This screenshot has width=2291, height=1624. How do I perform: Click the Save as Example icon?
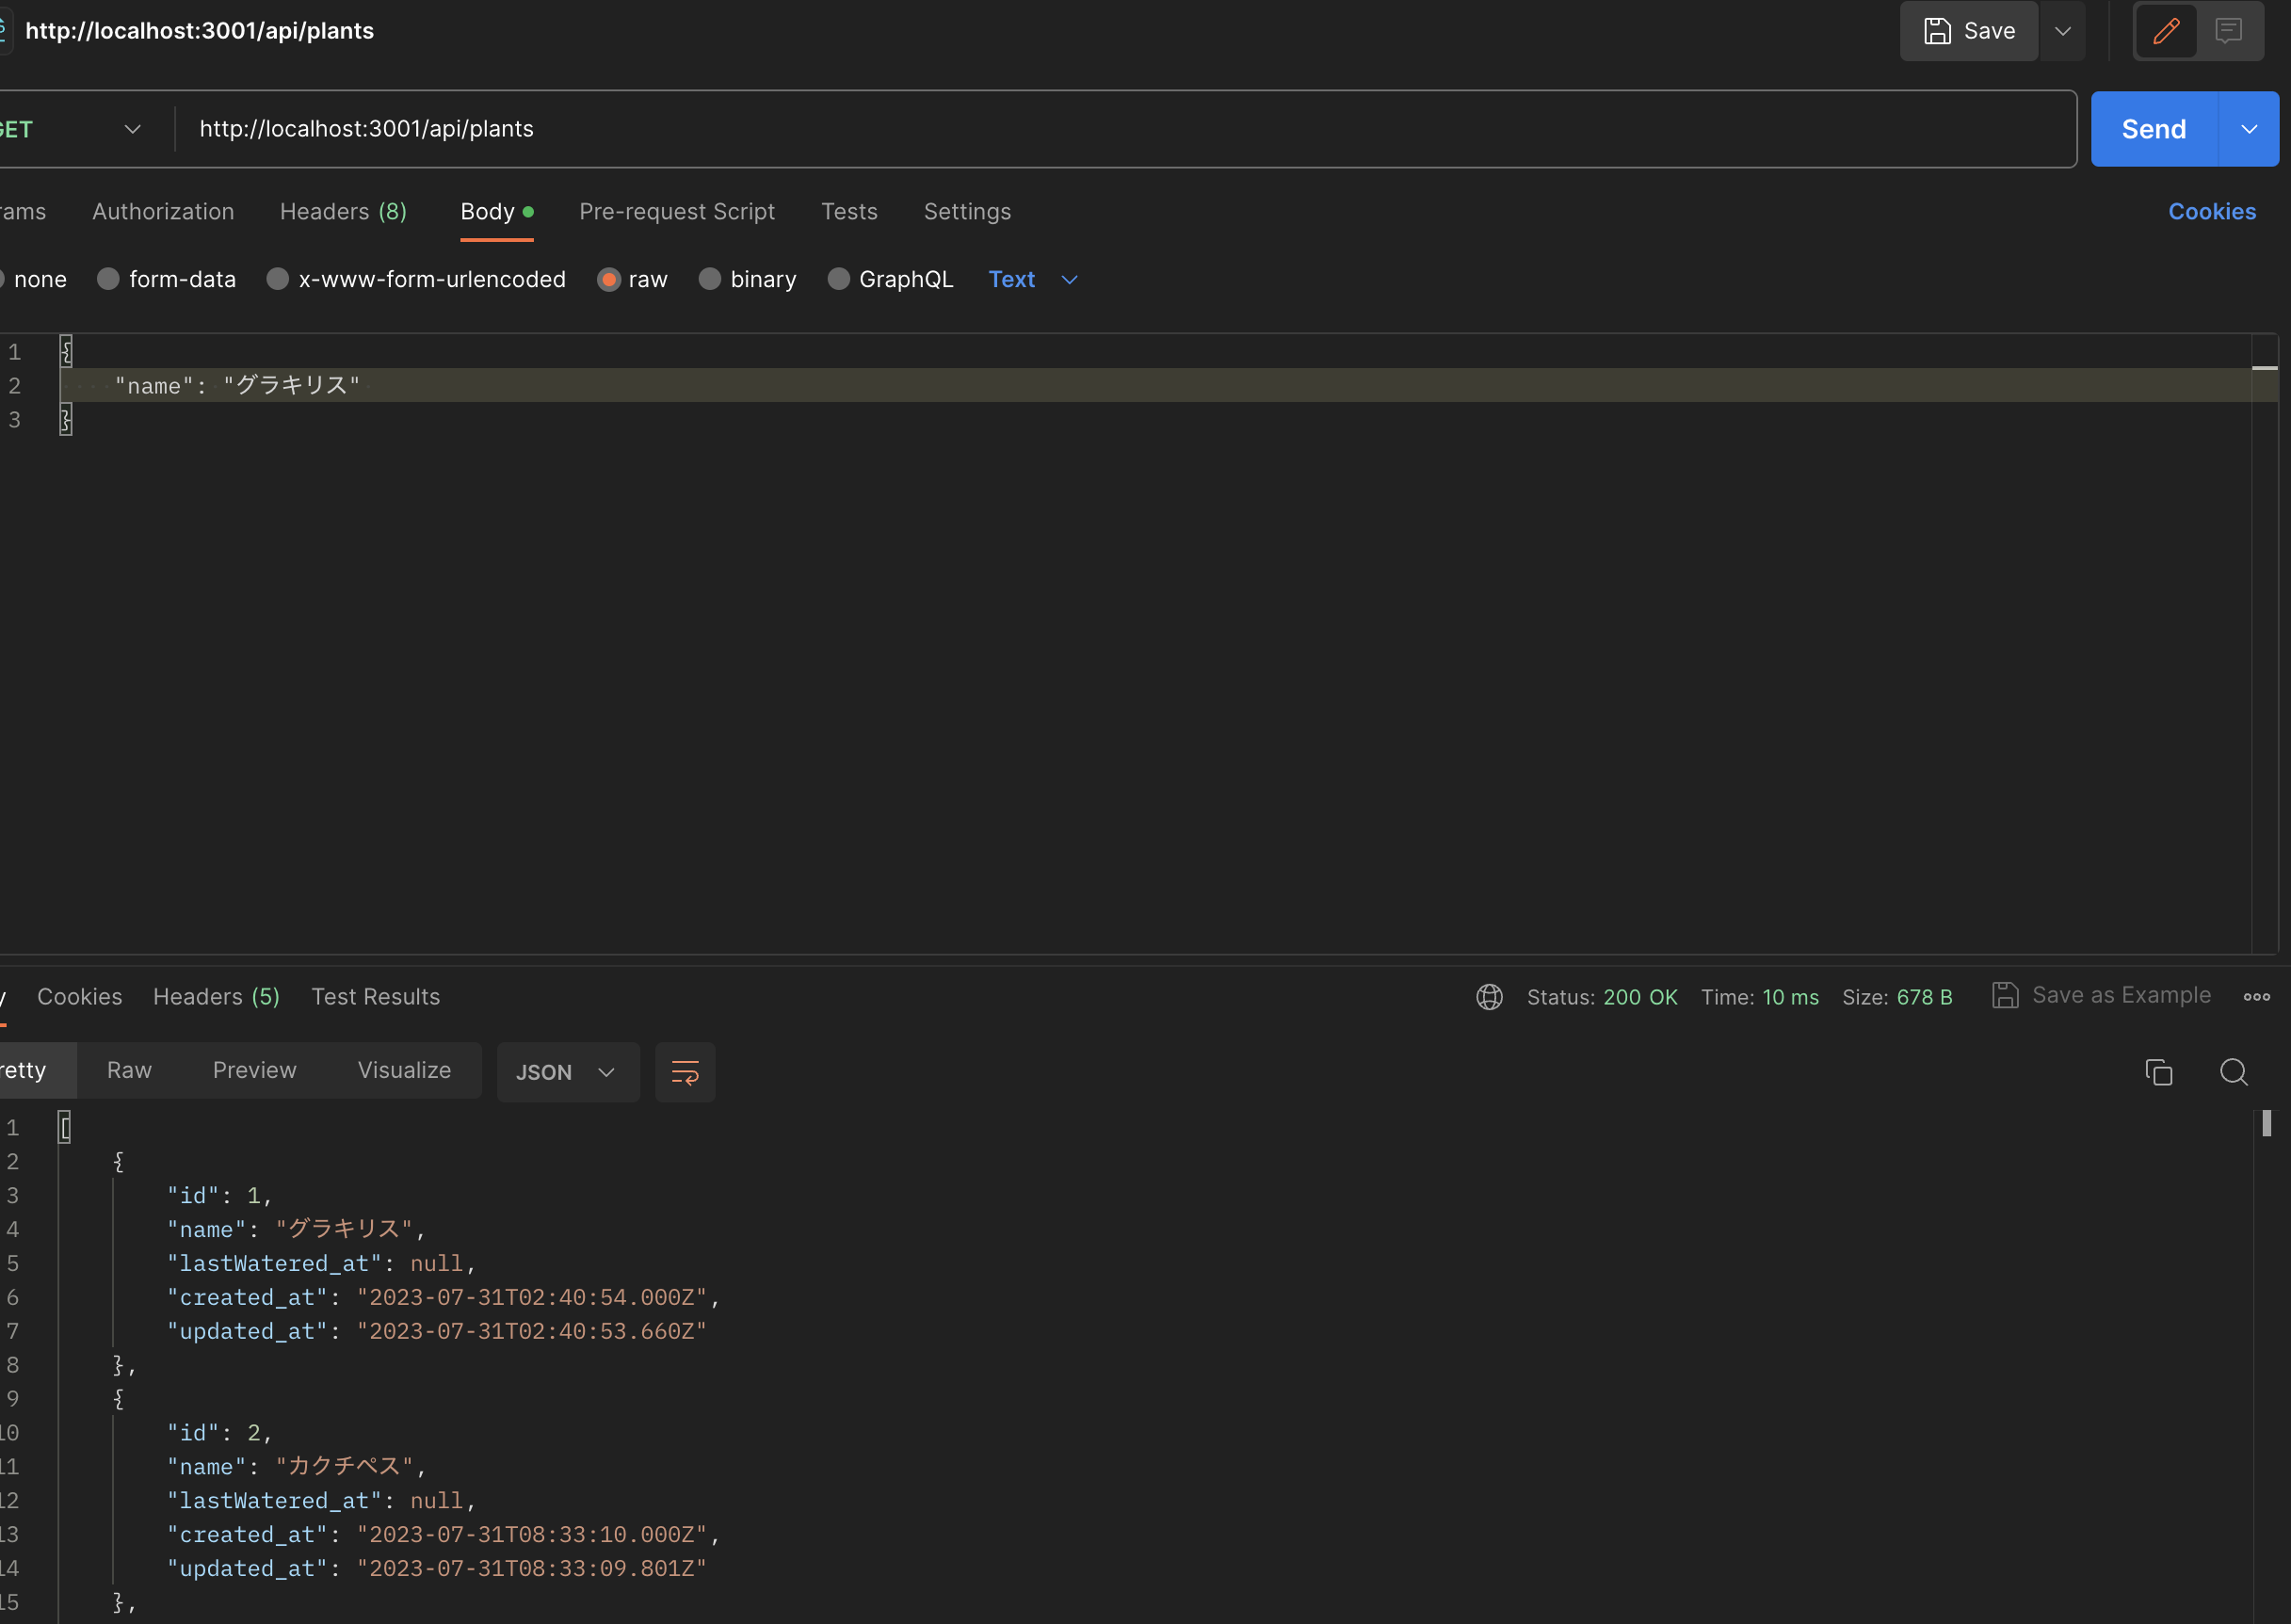click(x=2005, y=995)
